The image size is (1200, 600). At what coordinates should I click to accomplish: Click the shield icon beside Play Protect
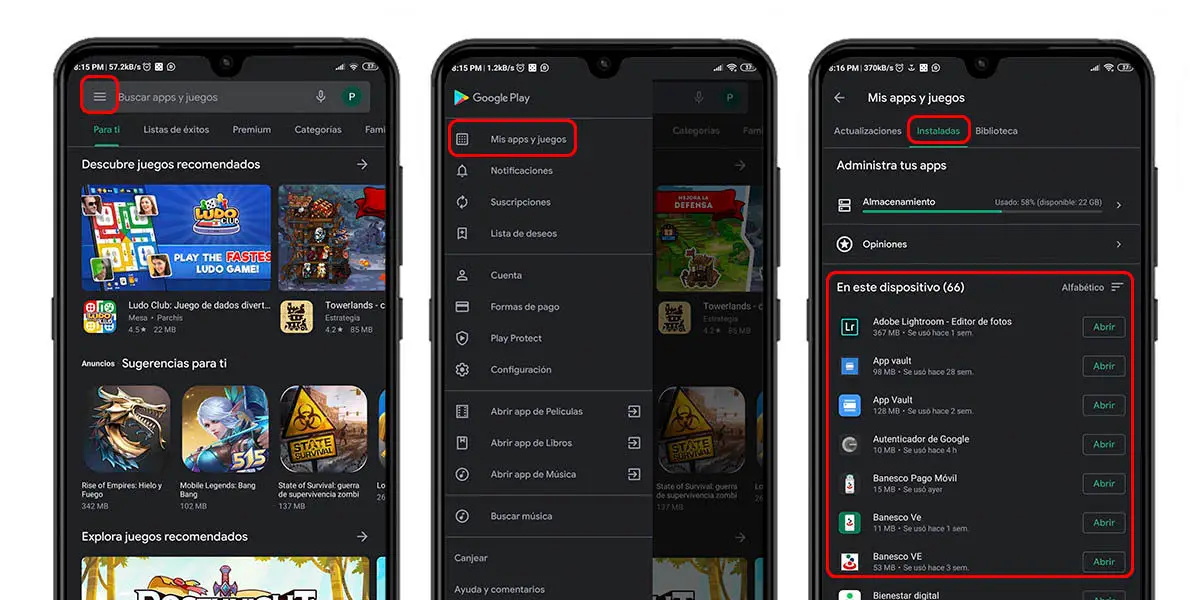462,338
